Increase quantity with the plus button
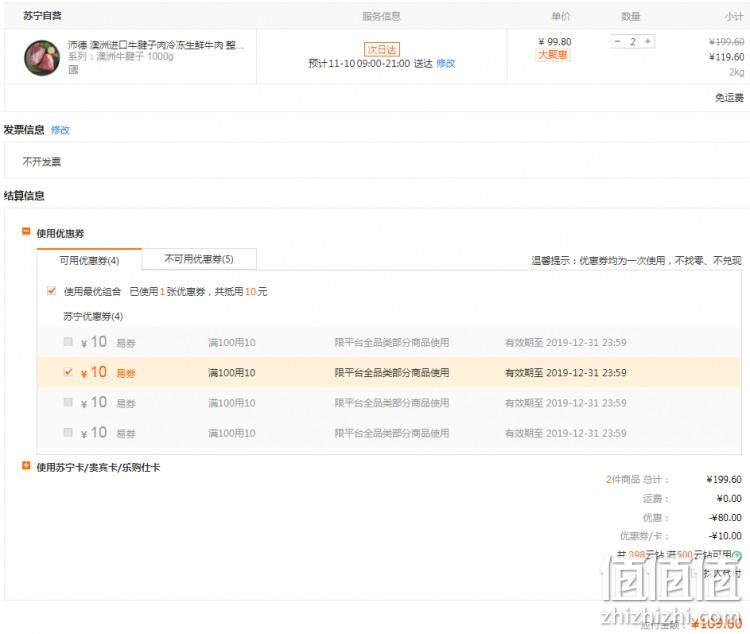750x634 pixels. coord(648,42)
